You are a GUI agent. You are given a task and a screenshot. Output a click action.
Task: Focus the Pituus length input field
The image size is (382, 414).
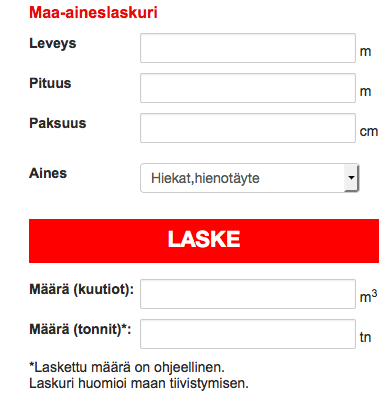(x=248, y=88)
